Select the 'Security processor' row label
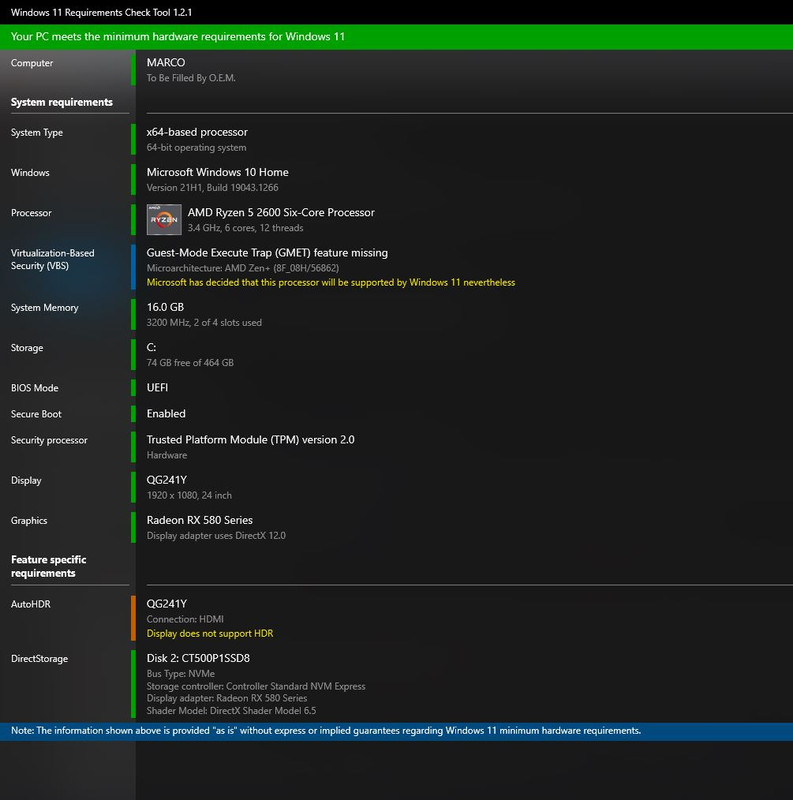The width and height of the screenshot is (793, 800). coord(49,440)
